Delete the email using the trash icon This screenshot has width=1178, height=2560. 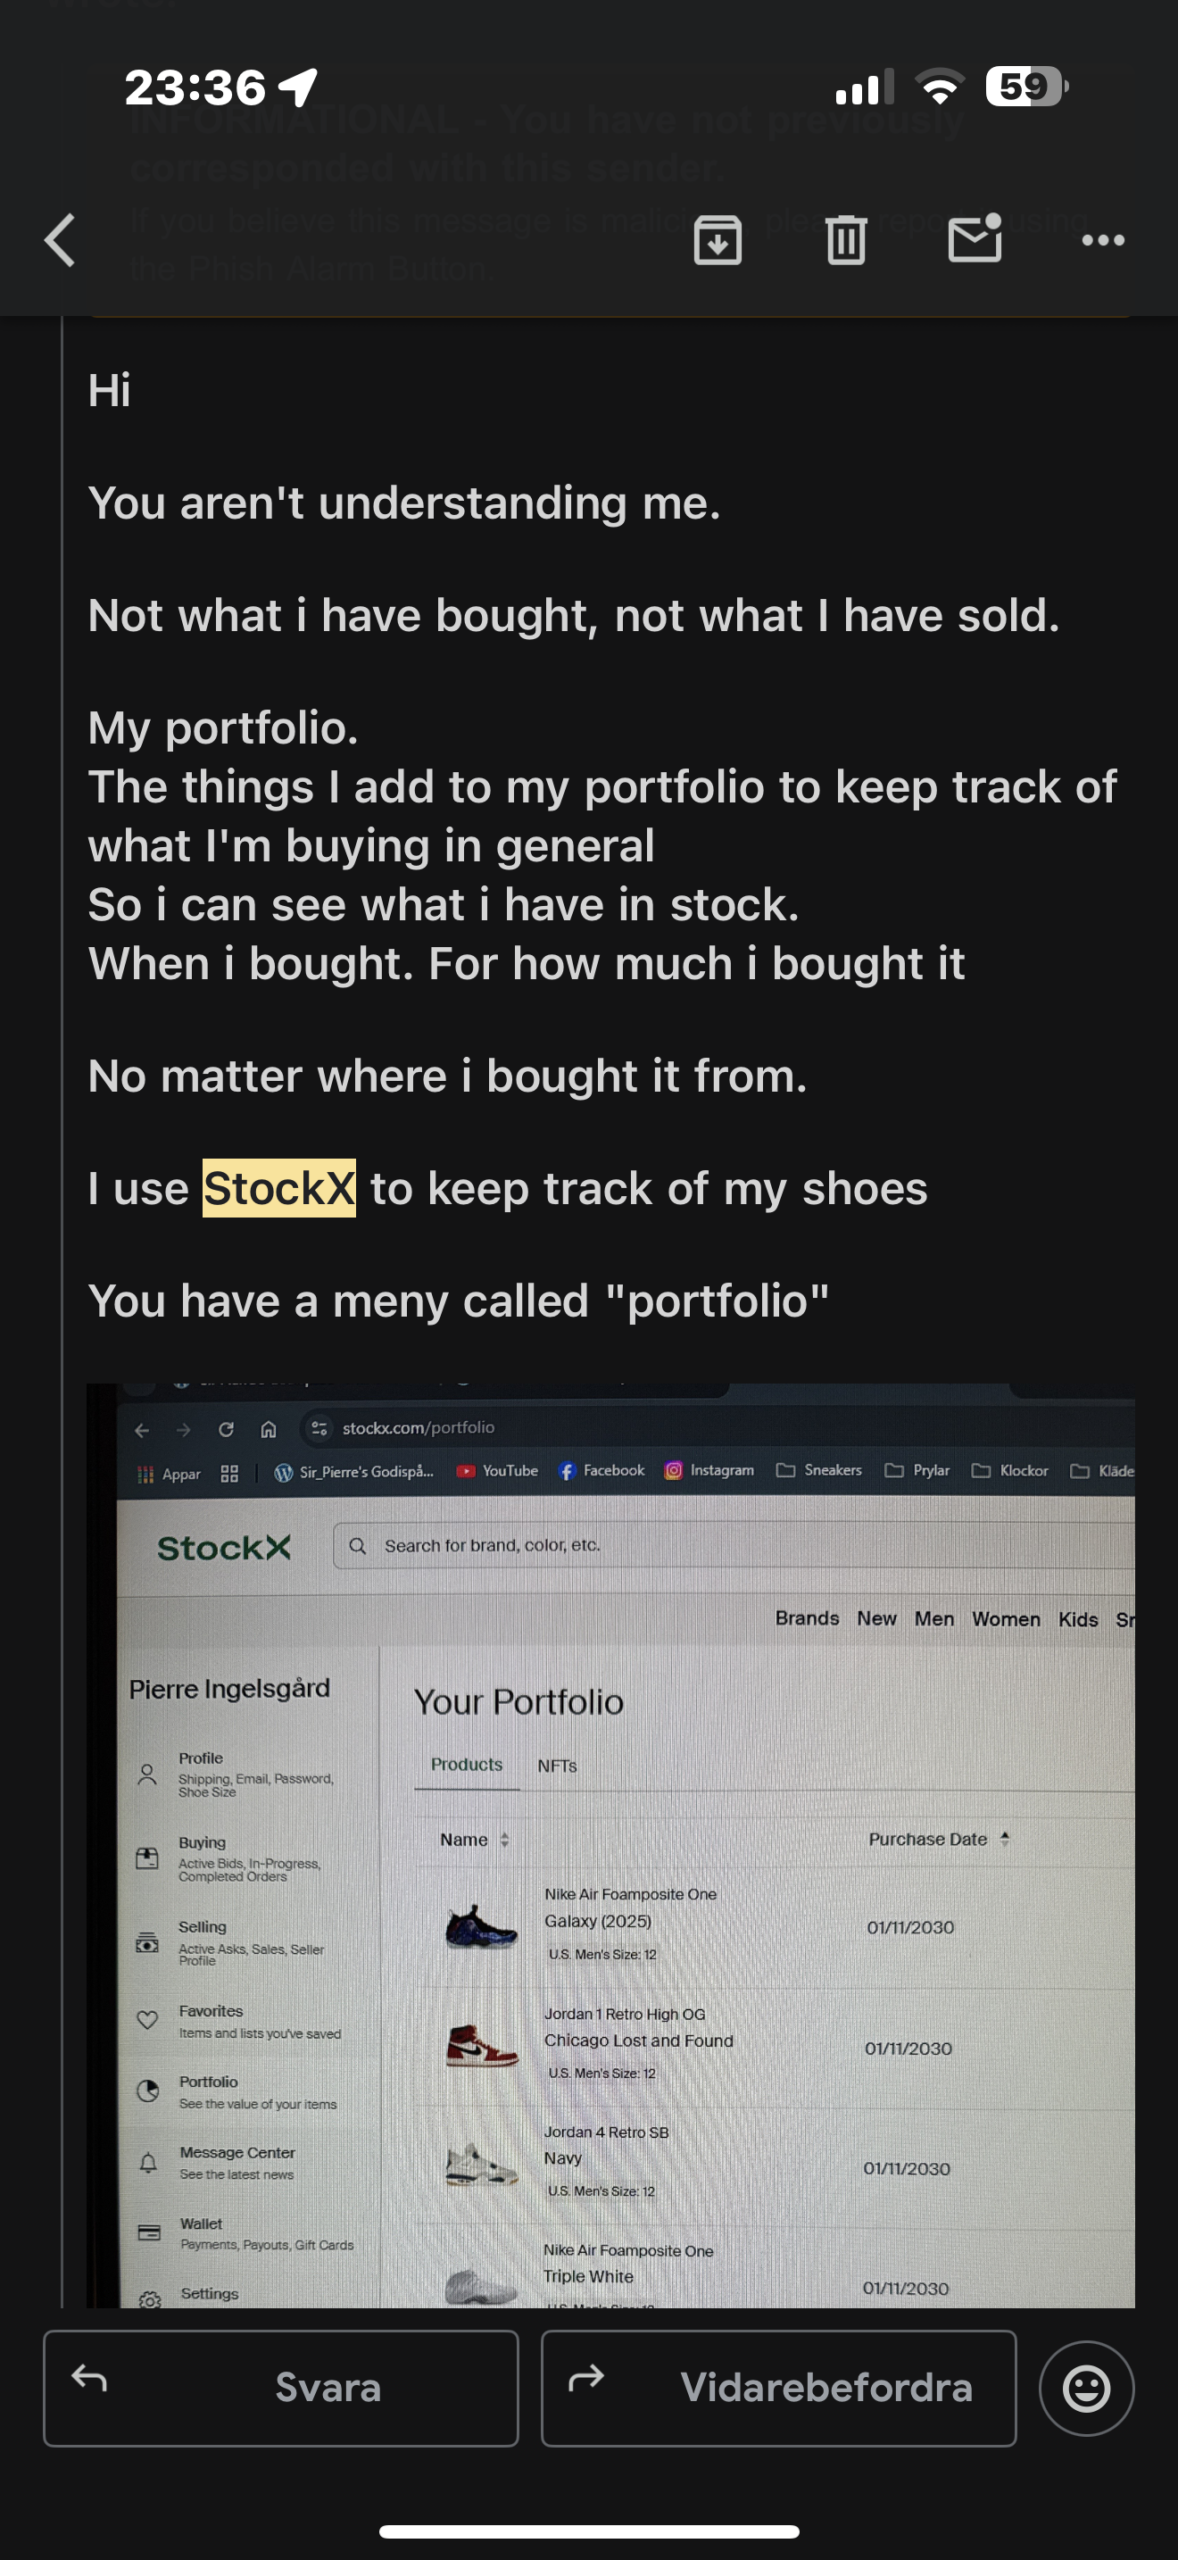tap(845, 240)
